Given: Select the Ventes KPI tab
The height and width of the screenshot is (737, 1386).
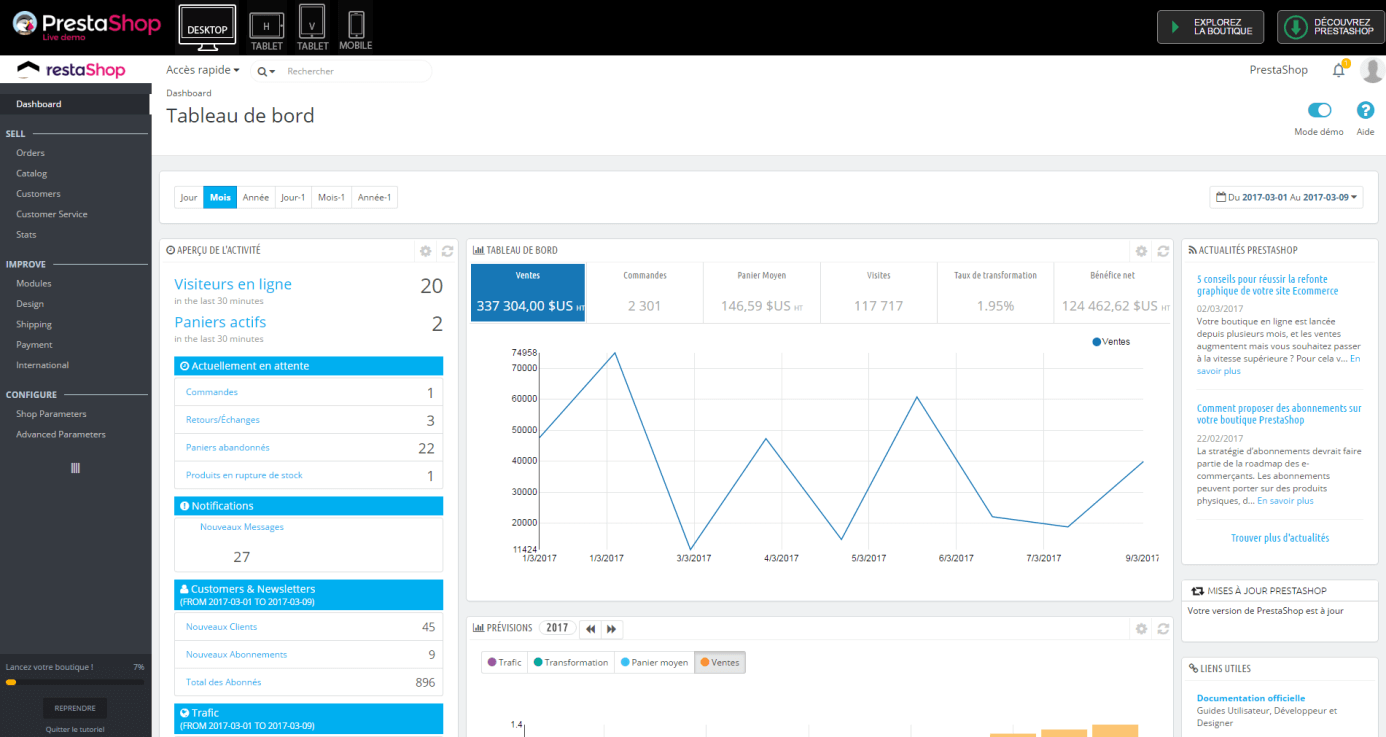Looking at the screenshot, I should coord(528,293).
